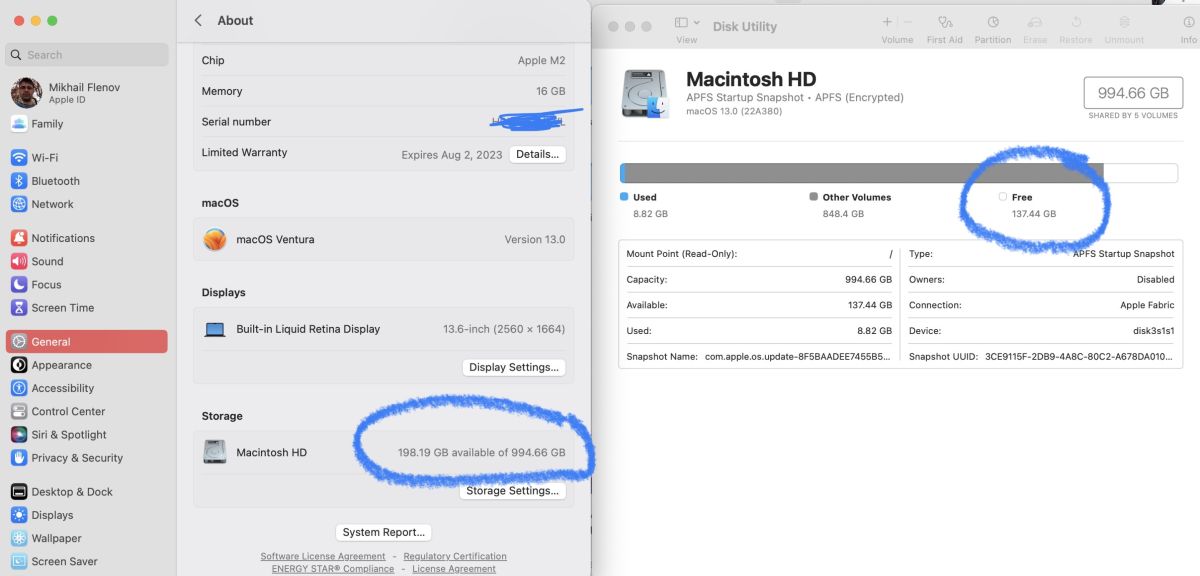Viewport: 1200px width, 576px height.
Task: Click "13.6-inch (2560 × 1664)" display text
Action: coord(504,329)
